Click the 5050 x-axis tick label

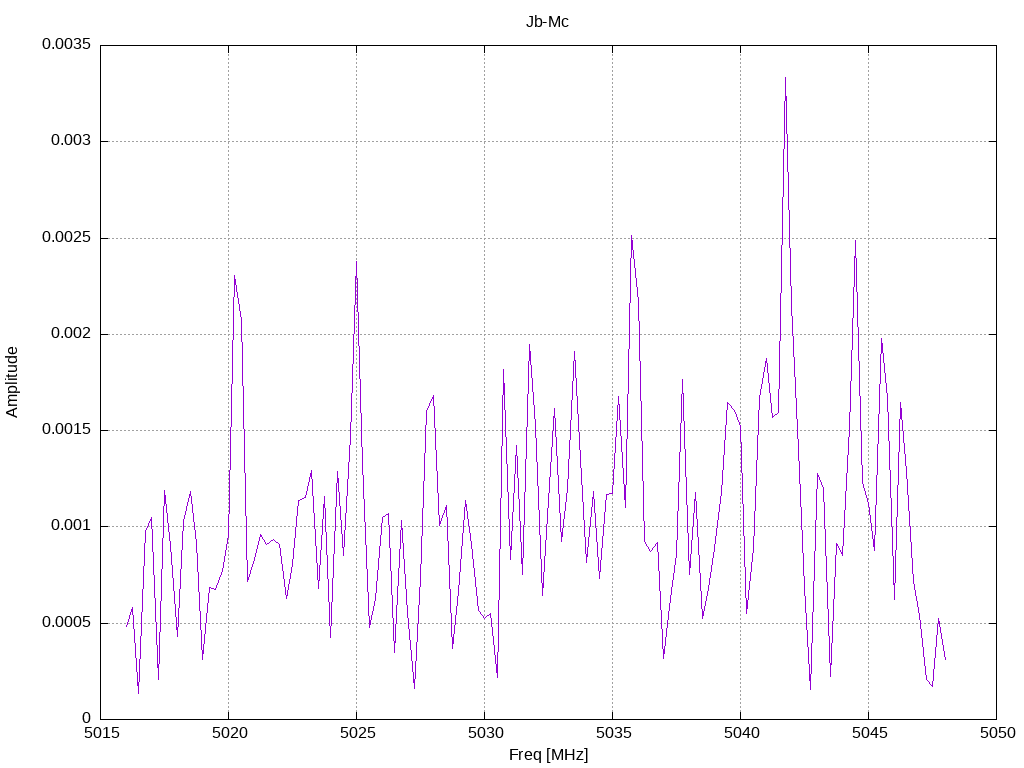pyautogui.click(x=997, y=733)
